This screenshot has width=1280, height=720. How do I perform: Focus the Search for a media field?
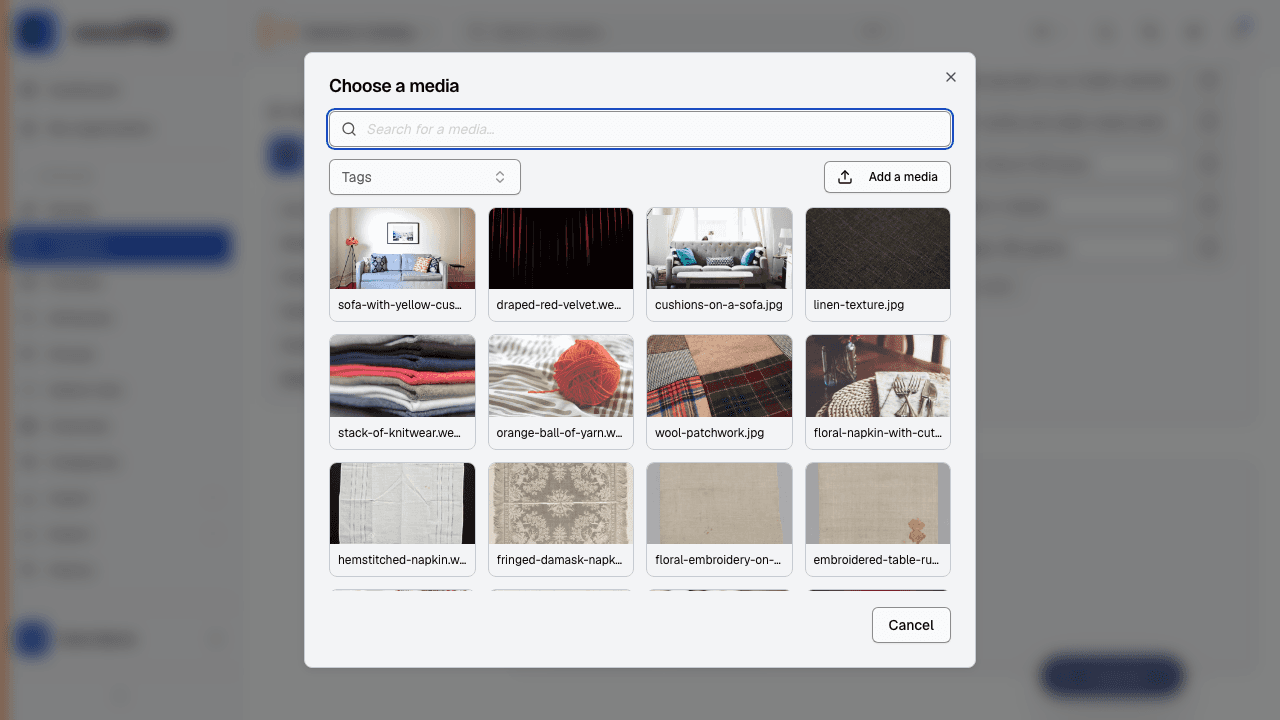tap(640, 129)
